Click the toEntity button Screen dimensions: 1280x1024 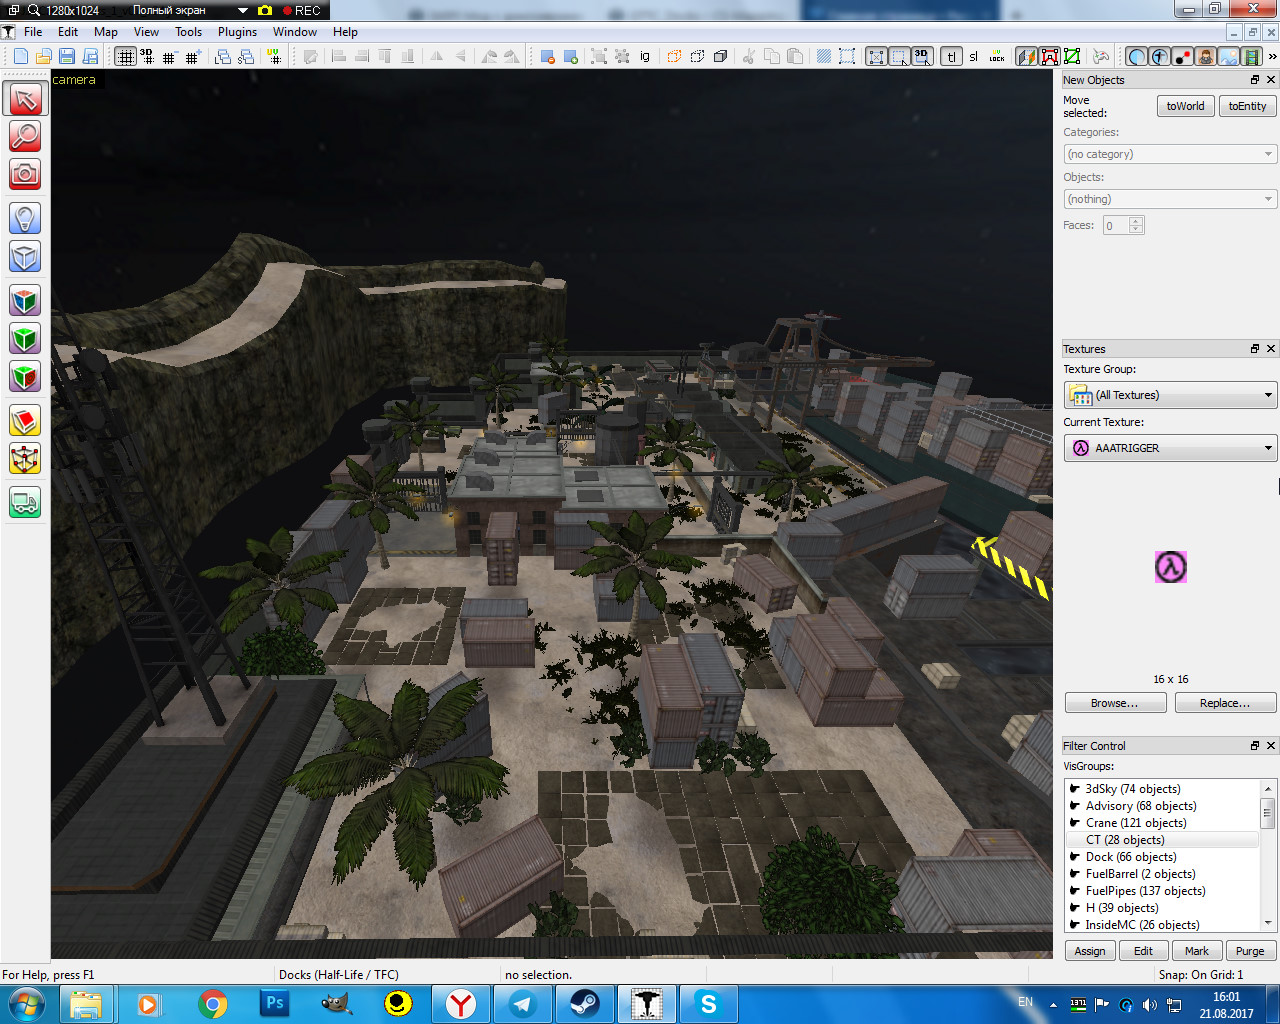click(1247, 106)
